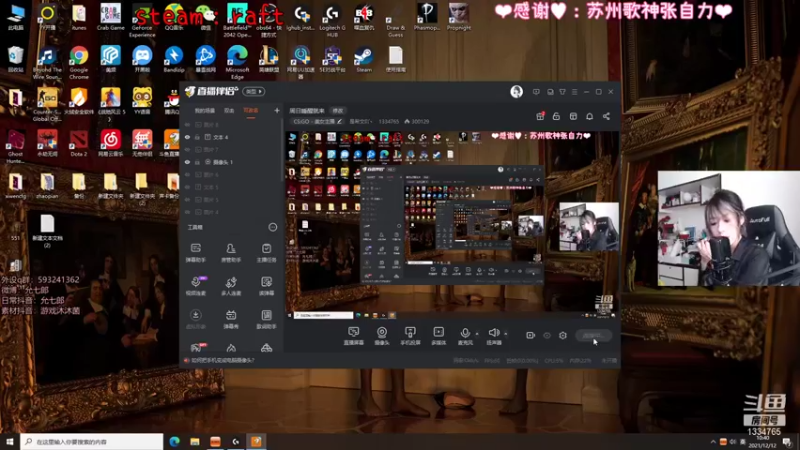800x450 pixels.
Task: Select the 文本 4 layer row
Action: click(x=232, y=137)
